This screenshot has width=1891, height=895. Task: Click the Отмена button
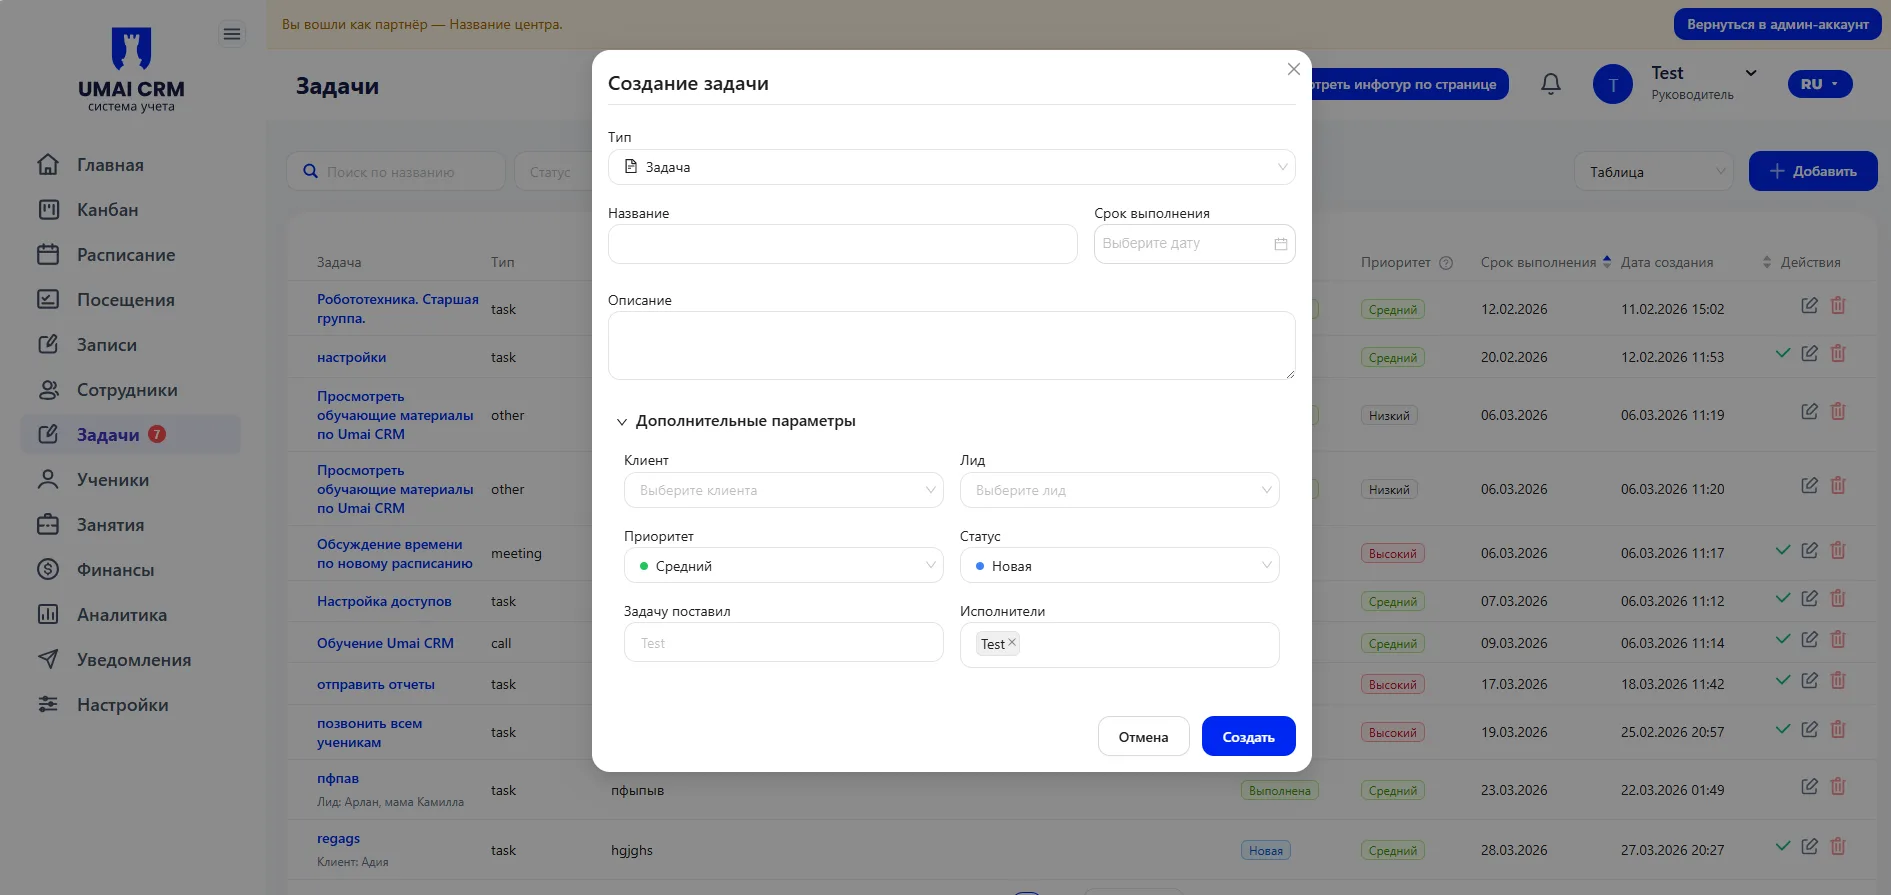point(1143,737)
